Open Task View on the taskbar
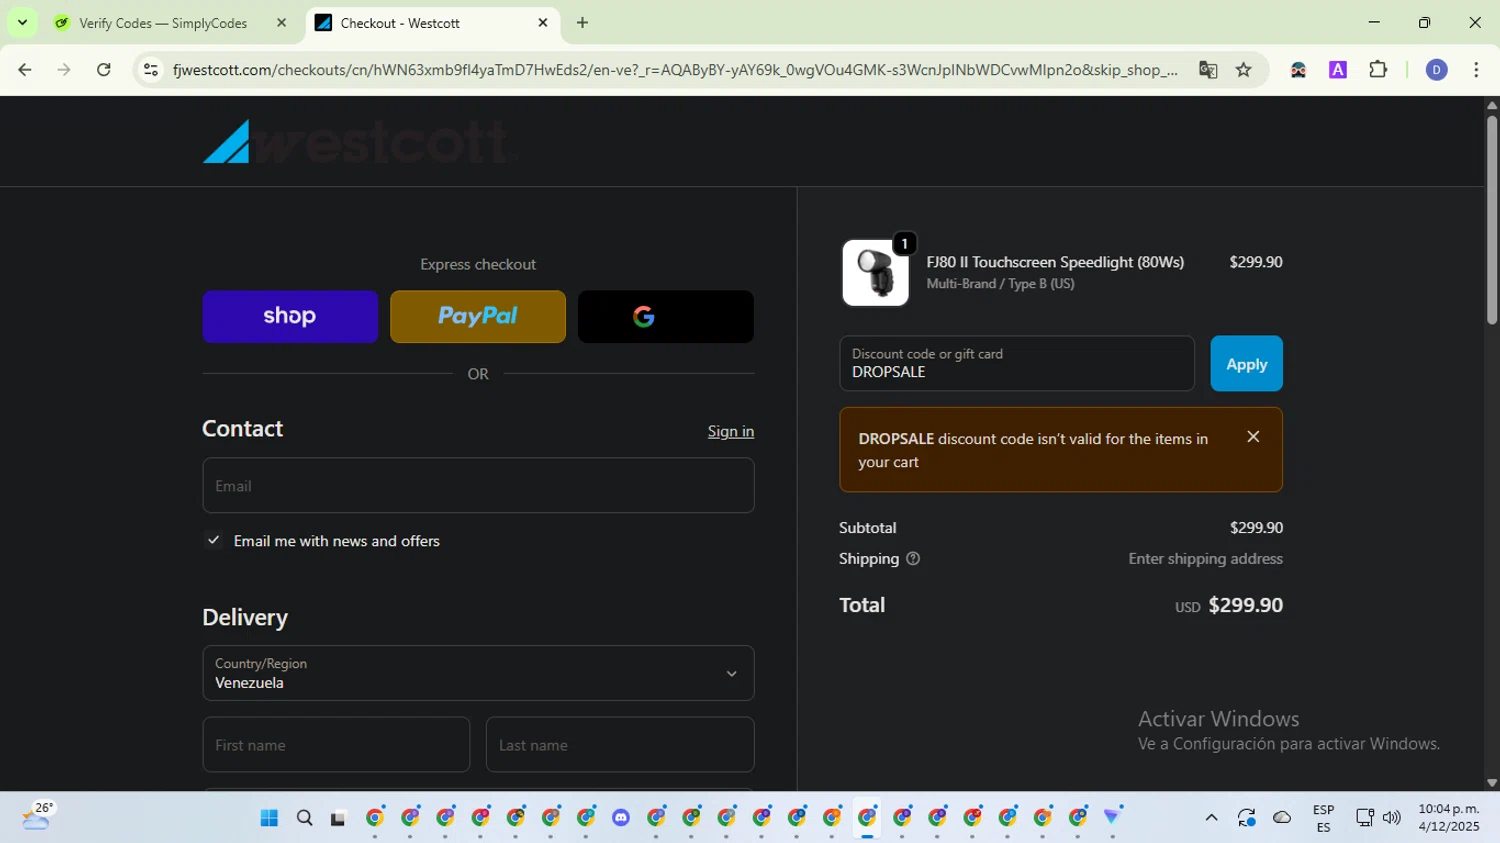 (339, 818)
